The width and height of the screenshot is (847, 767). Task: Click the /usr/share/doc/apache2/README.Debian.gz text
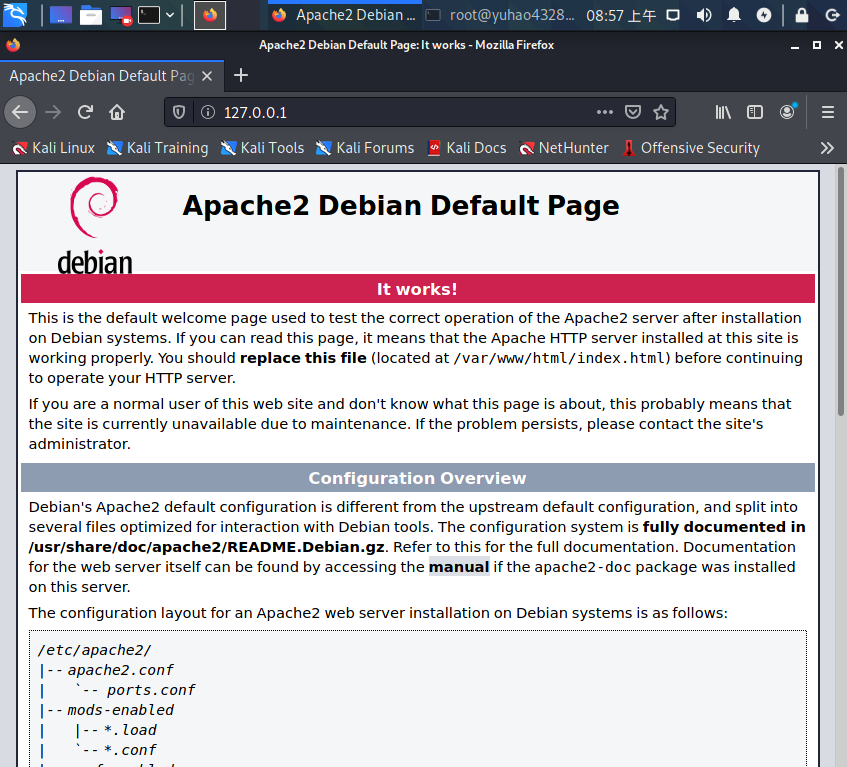tap(206, 547)
